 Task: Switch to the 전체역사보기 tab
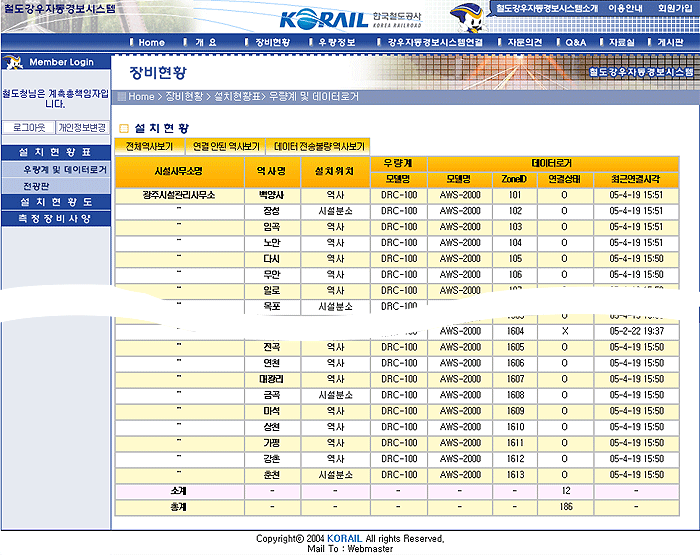[x=150, y=146]
